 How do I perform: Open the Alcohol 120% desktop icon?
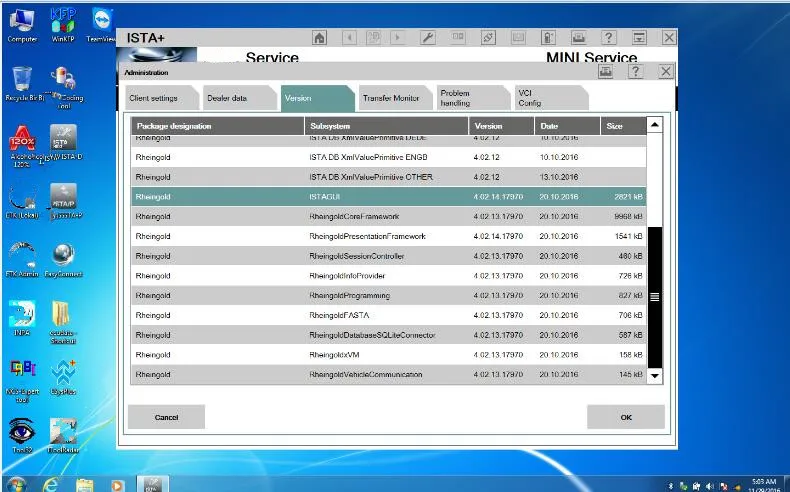coord(22,146)
